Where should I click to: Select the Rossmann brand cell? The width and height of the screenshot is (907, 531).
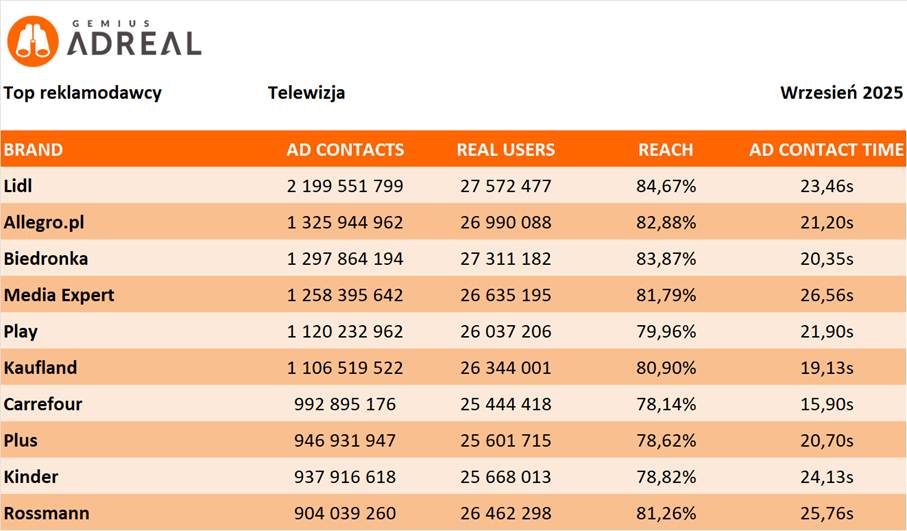coord(46,514)
